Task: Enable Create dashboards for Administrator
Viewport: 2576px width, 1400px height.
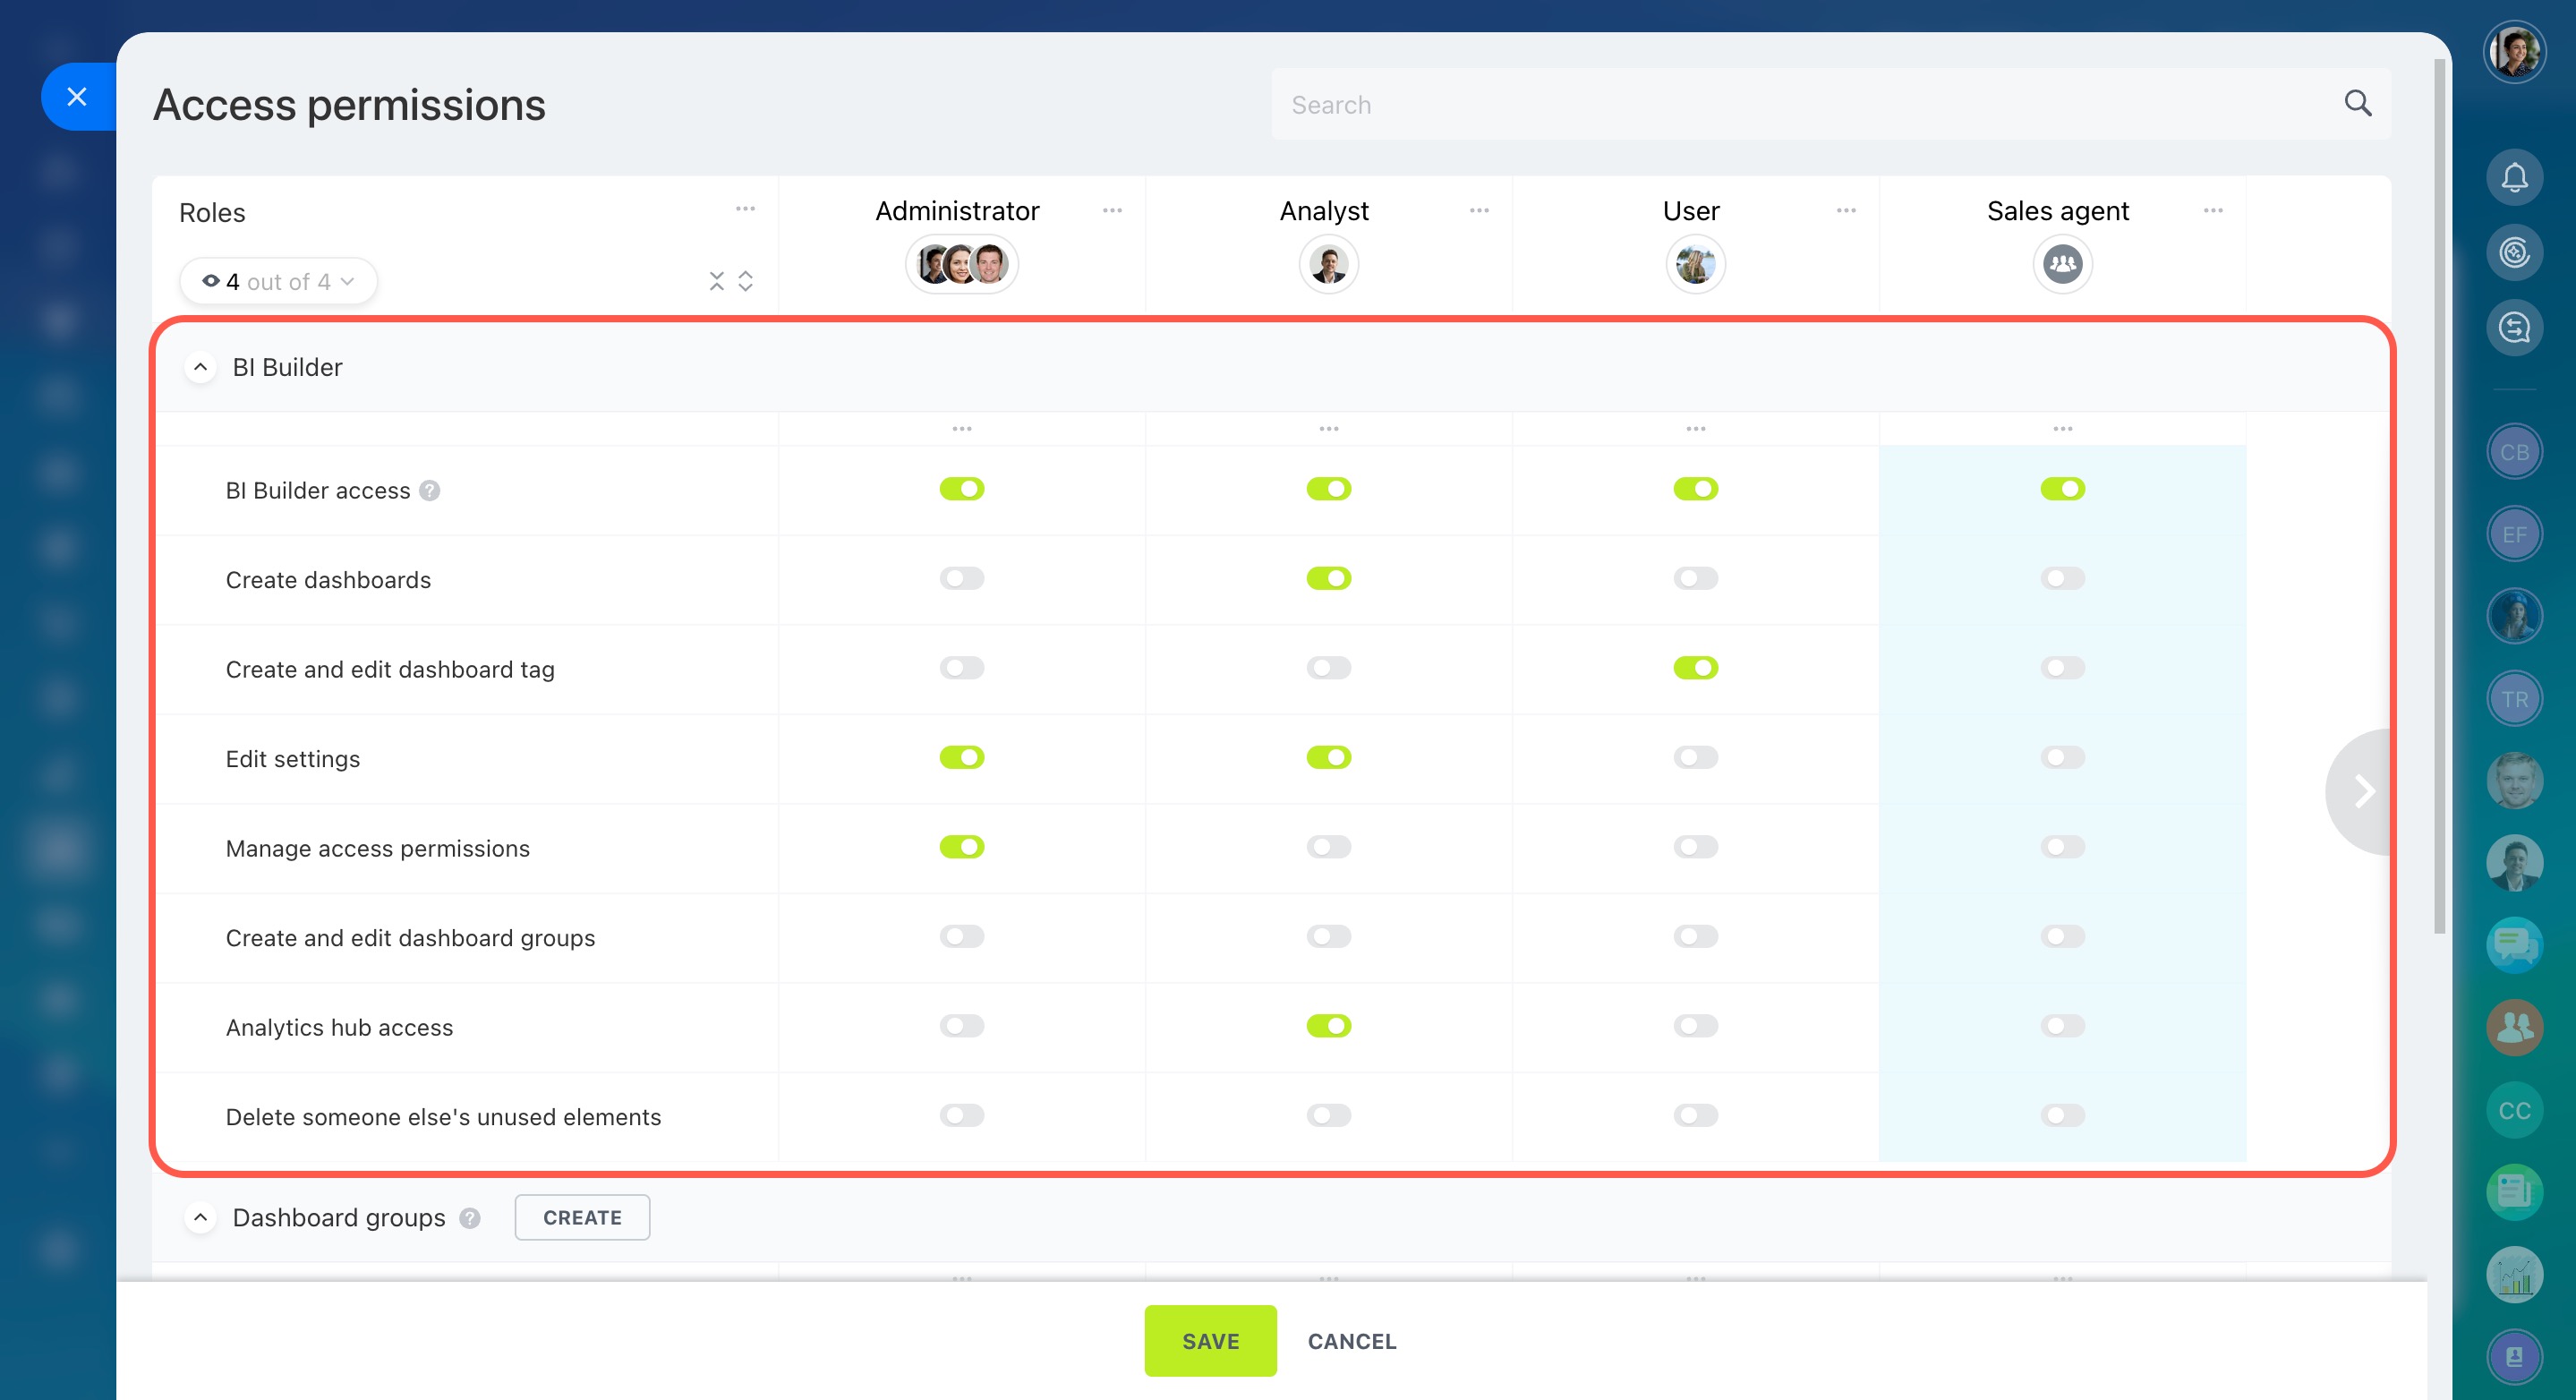Action: point(961,579)
